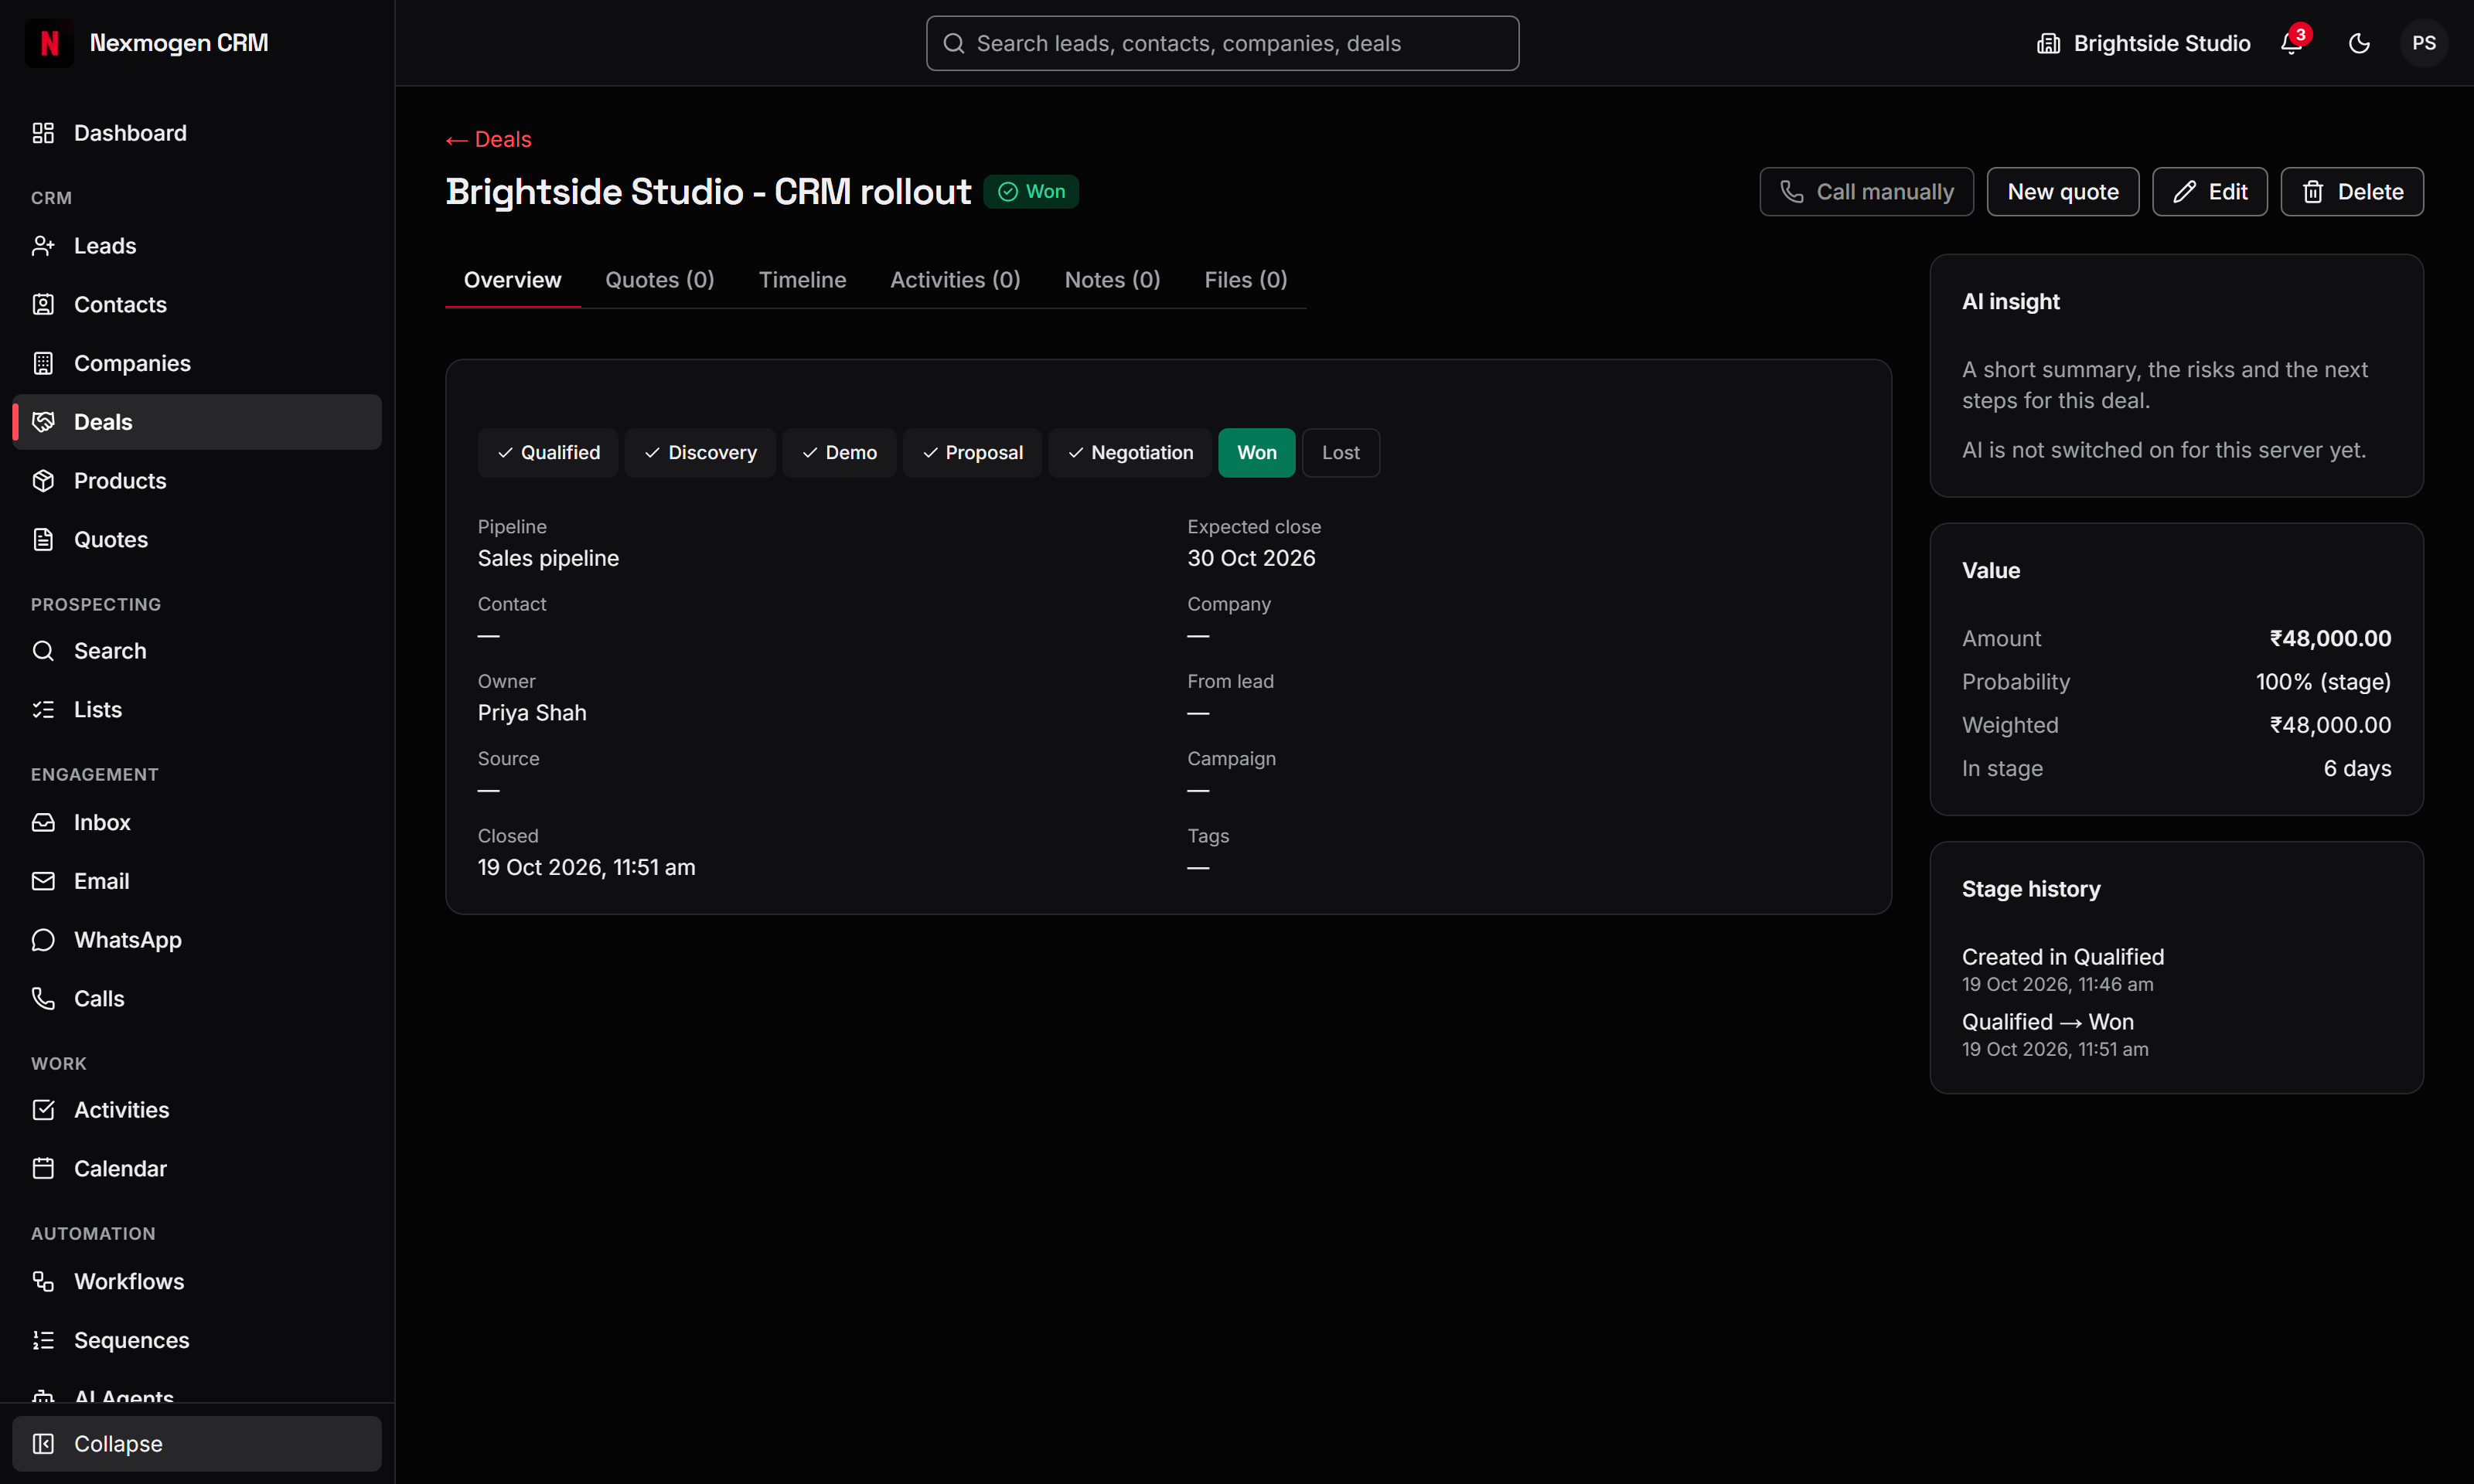Switch to Timeline tab
The width and height of the screenshot is (2474, 1484).
[x=803, y=280]
